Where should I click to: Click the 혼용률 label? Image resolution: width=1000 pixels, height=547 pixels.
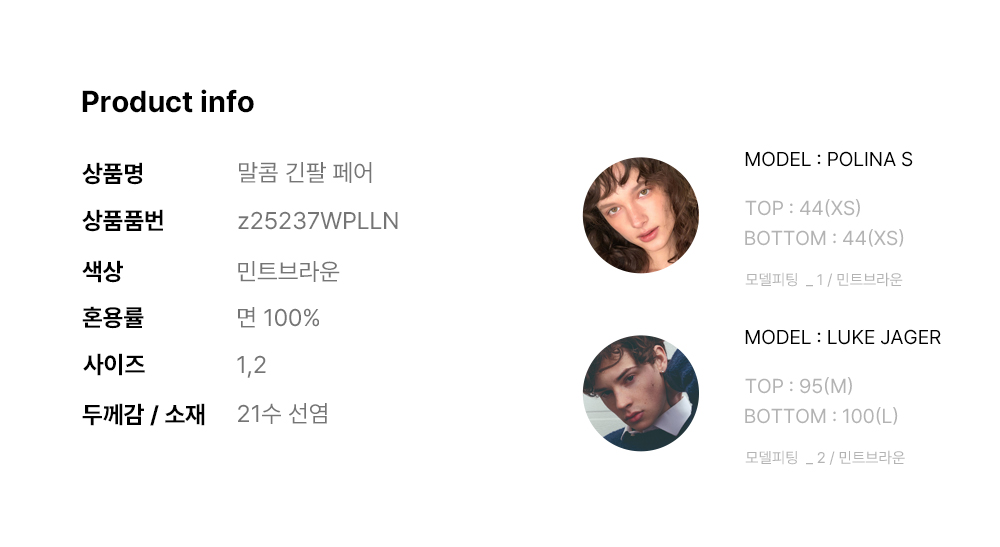[113, 318]
